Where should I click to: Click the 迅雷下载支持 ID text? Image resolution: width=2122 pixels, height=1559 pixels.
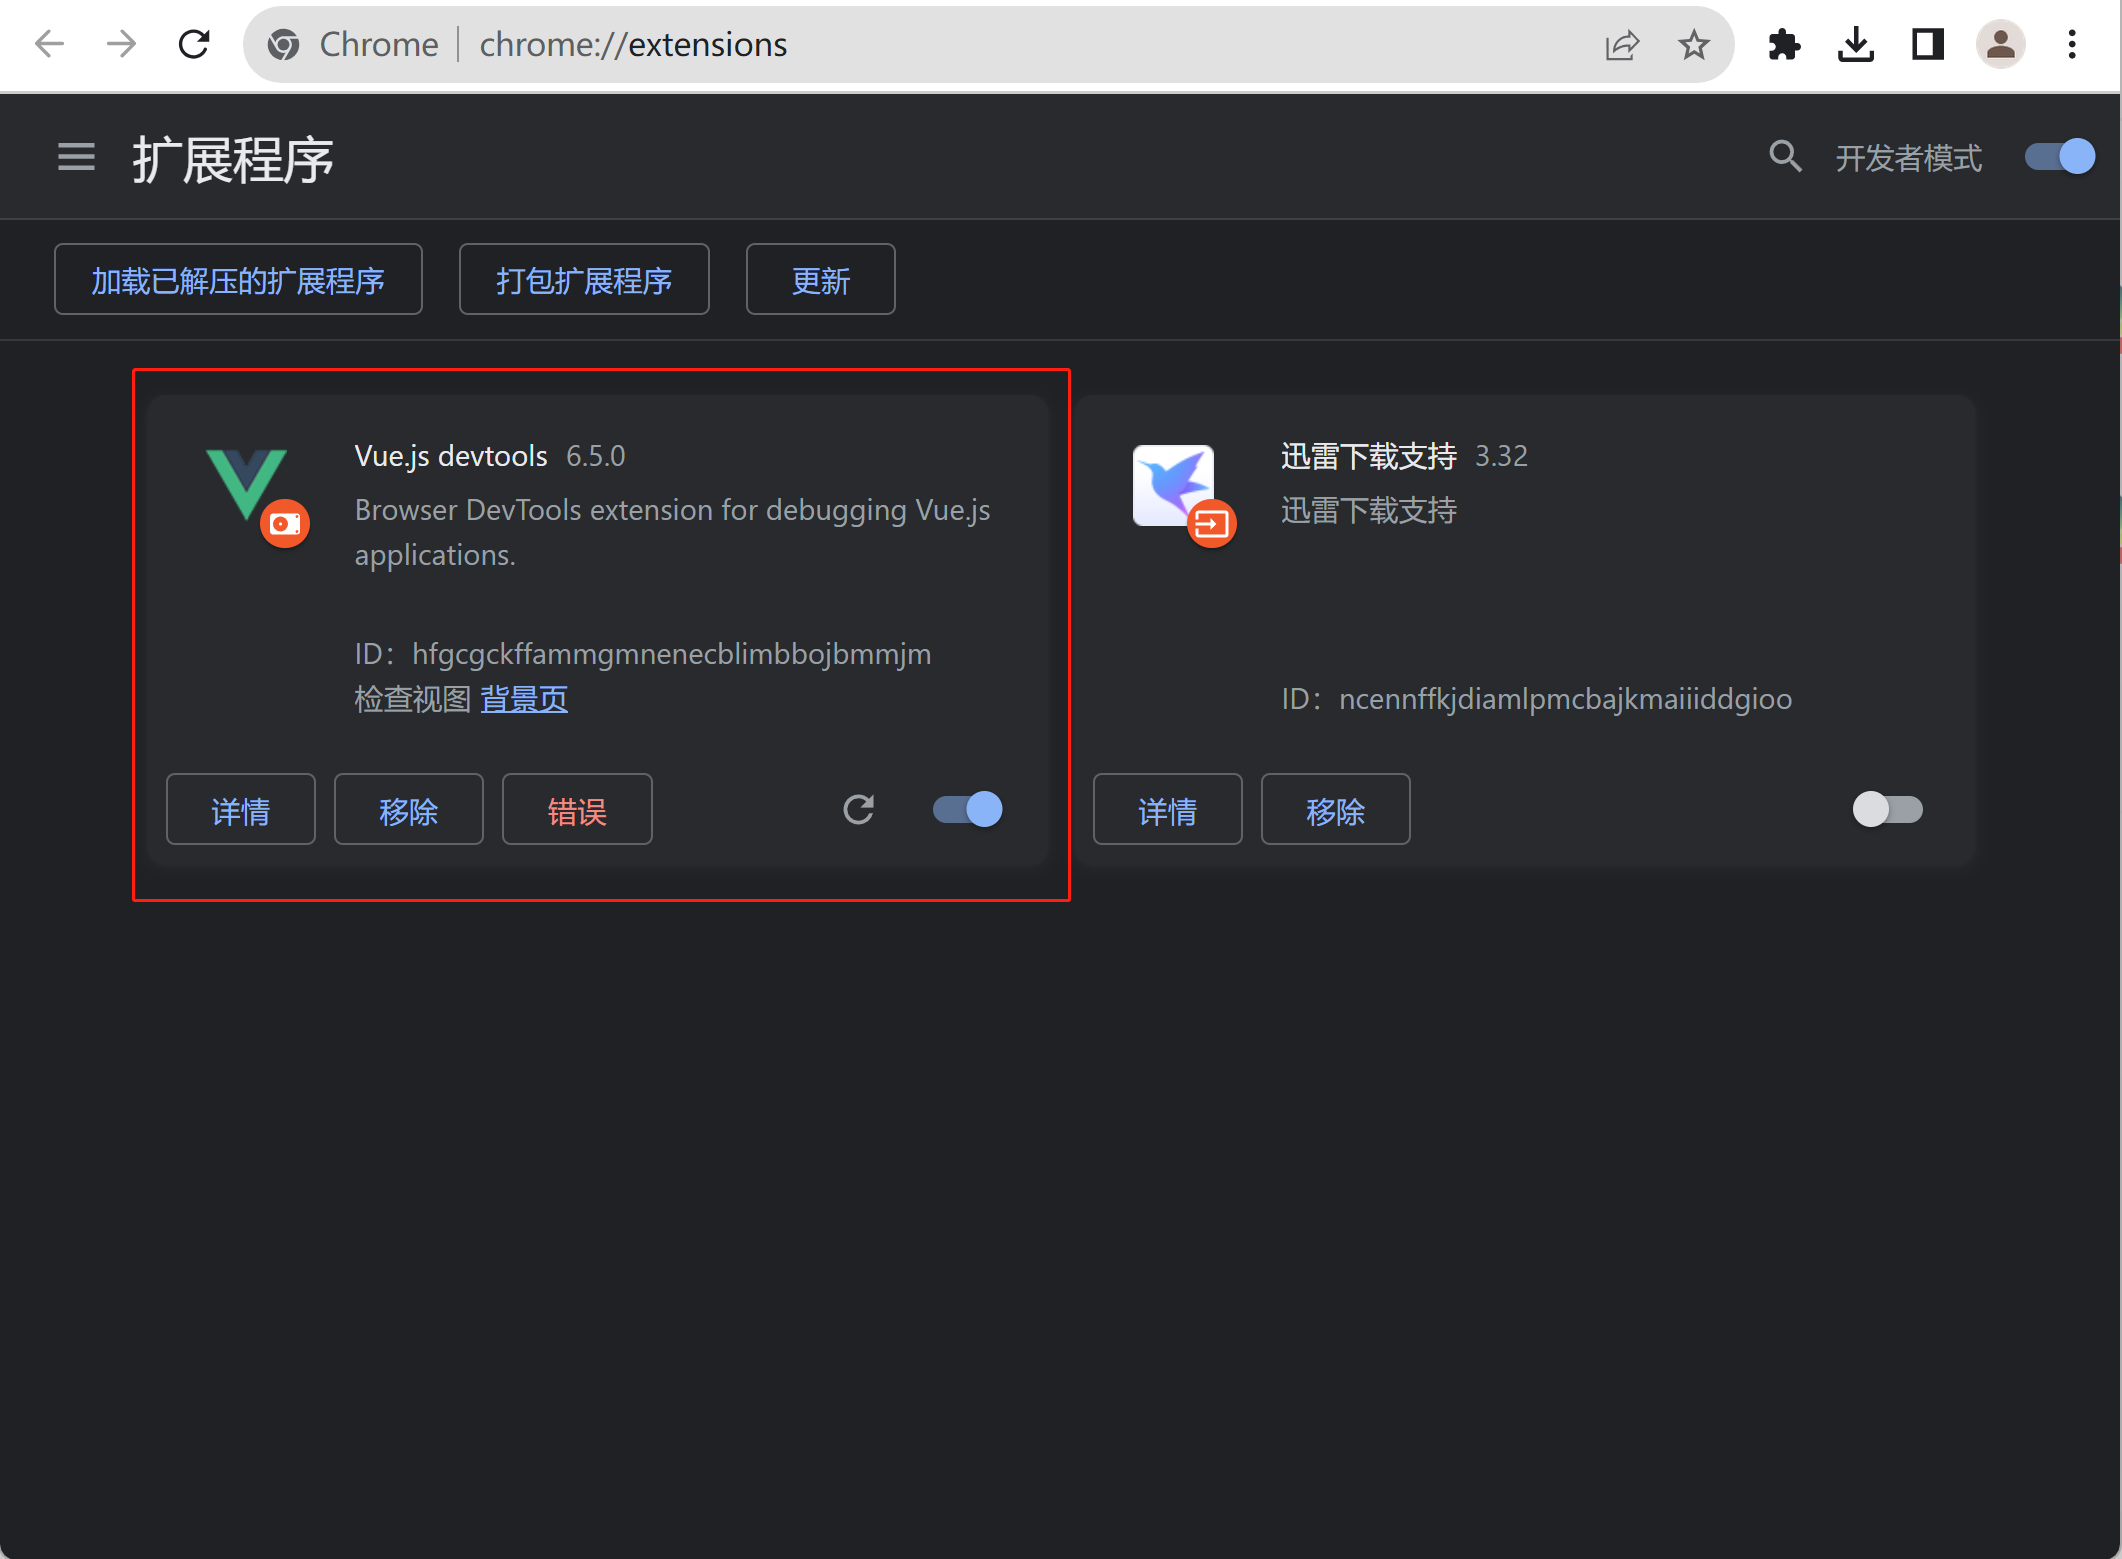click(1537, 699)
